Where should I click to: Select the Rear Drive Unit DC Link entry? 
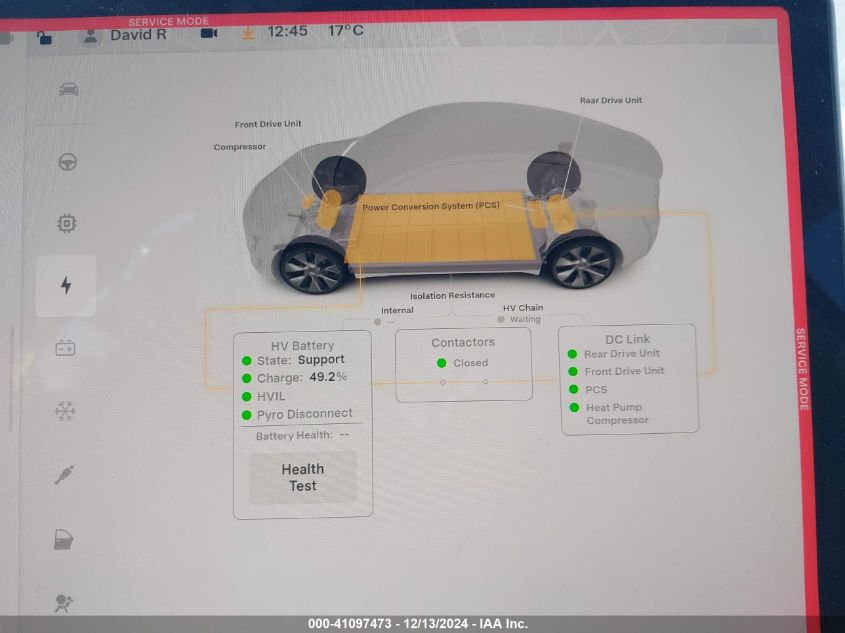[621, 354]
